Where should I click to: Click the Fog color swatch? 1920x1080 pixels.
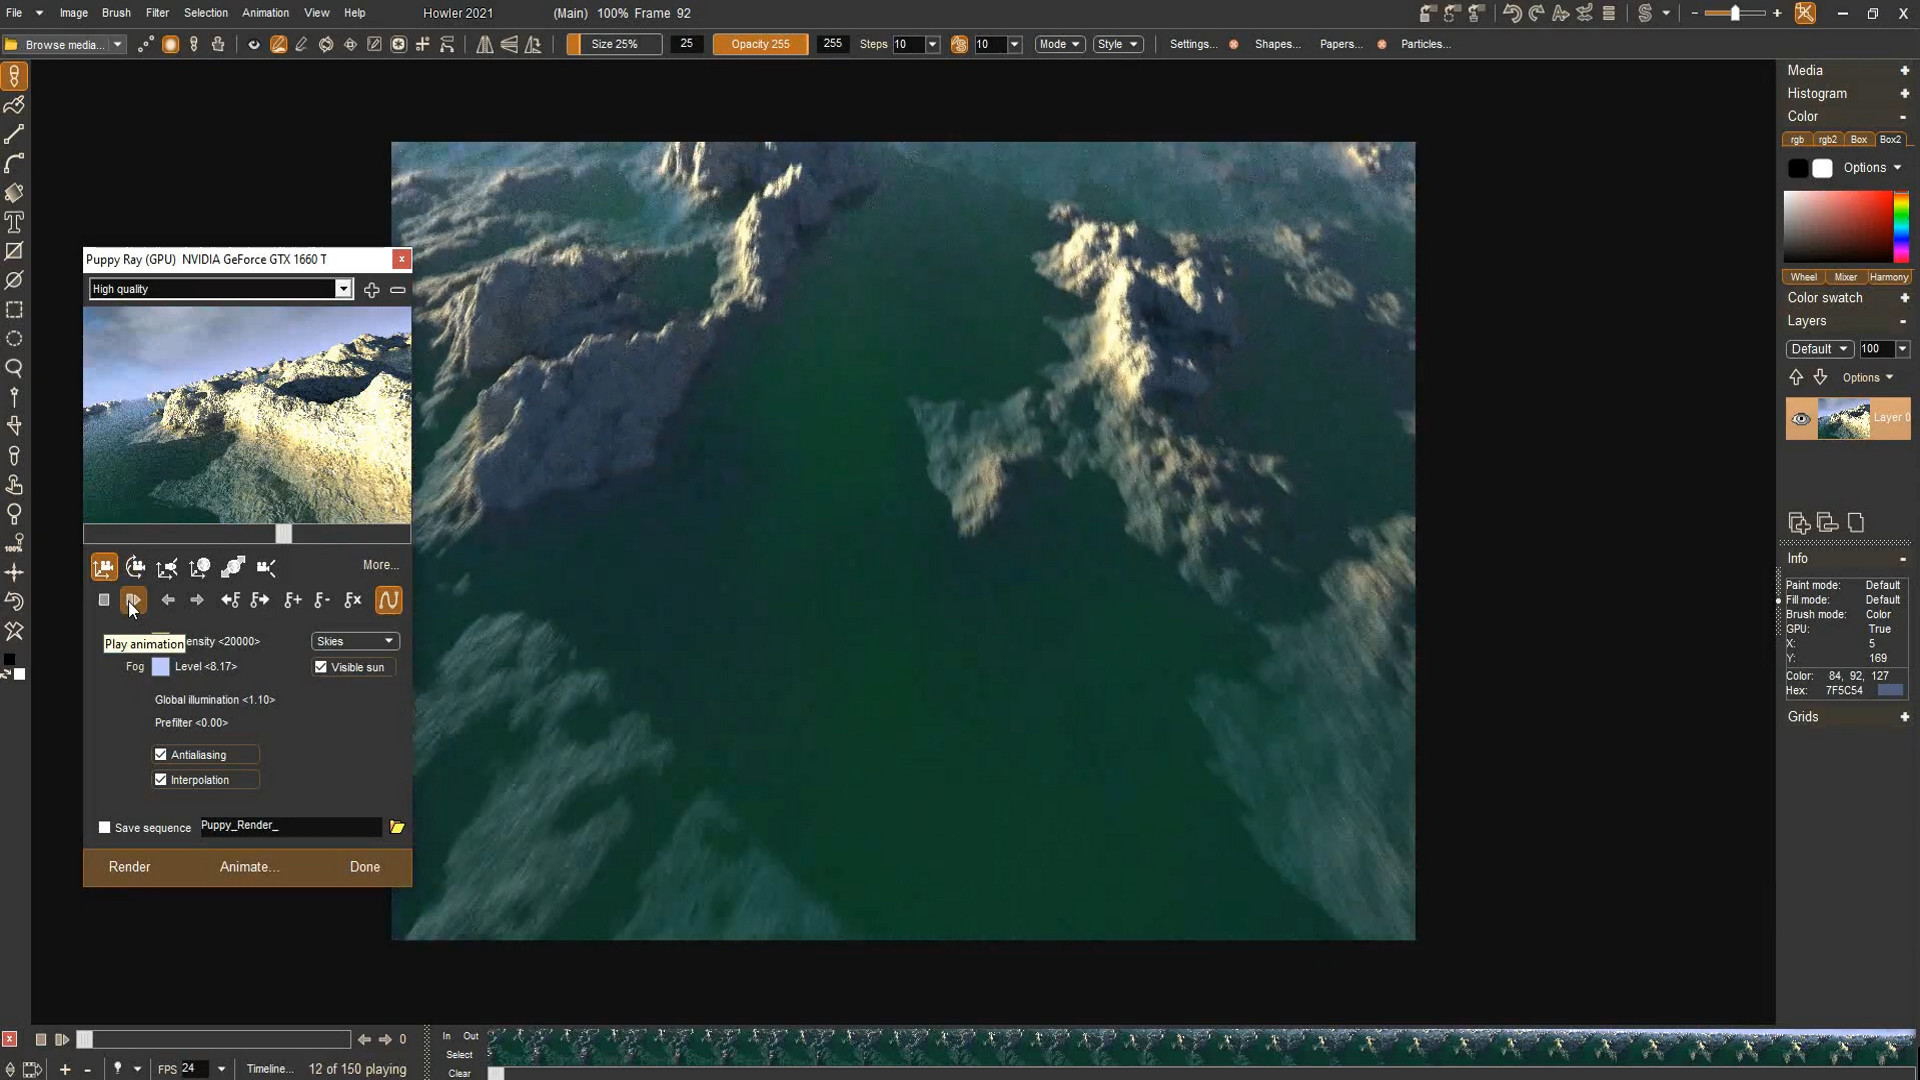[x=161, y=667]
